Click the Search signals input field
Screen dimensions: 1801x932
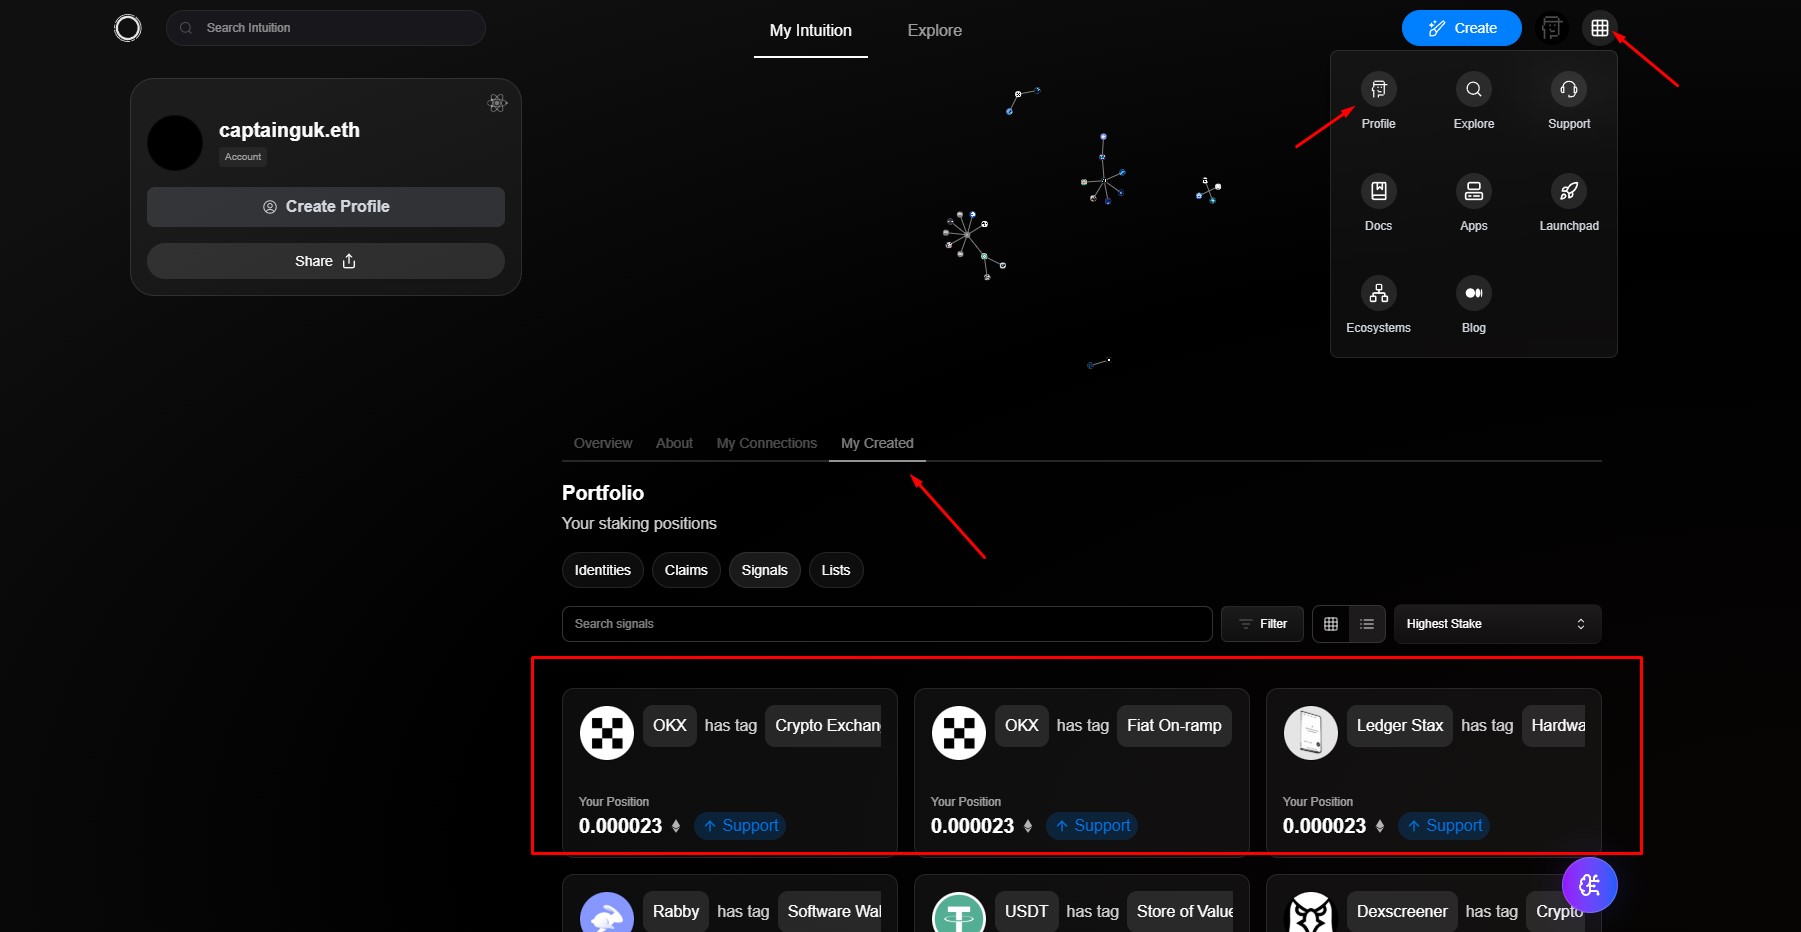click(886, 624)
